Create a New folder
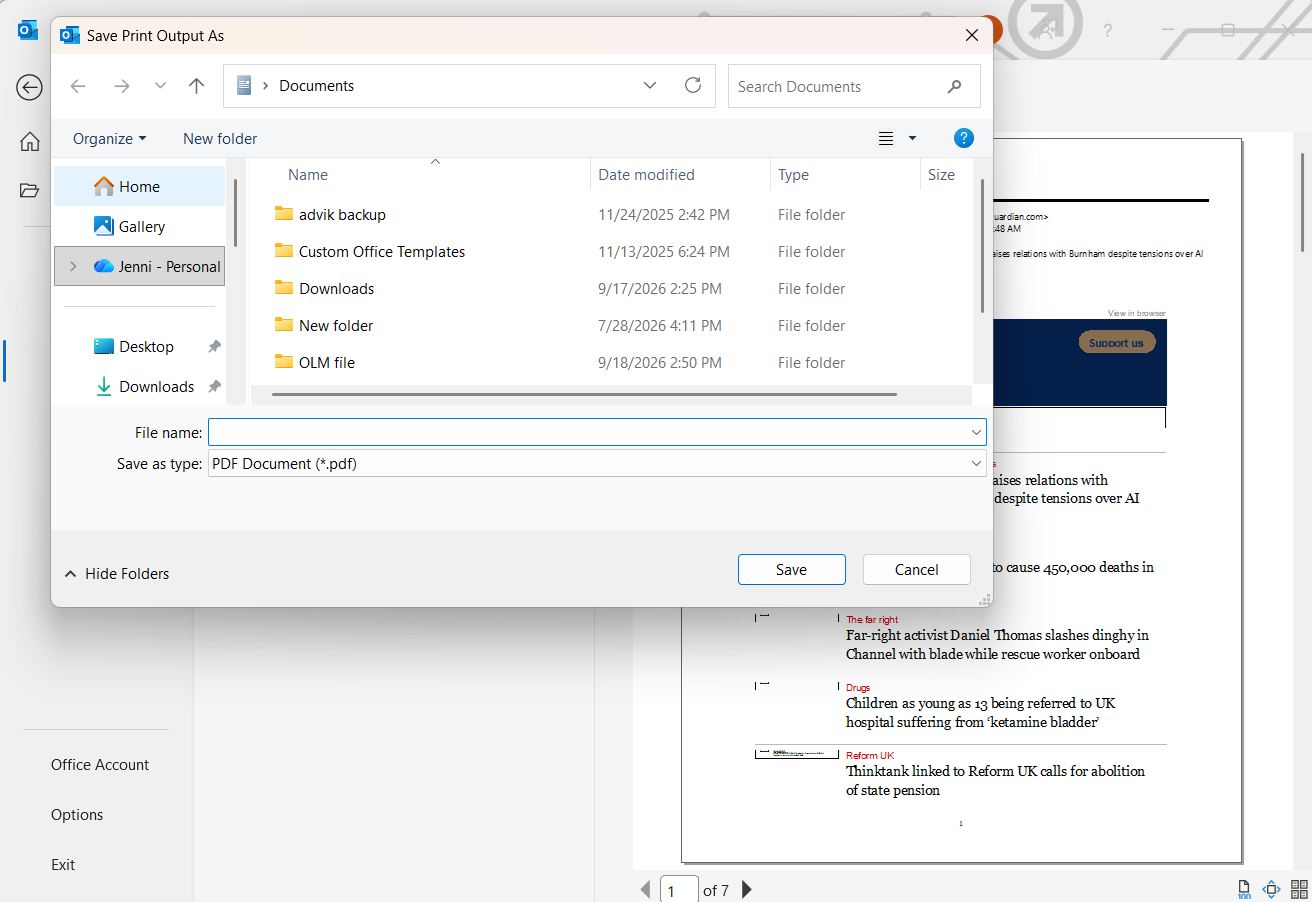This screenshot has height=902, width=1312. [x=220, y=139]
